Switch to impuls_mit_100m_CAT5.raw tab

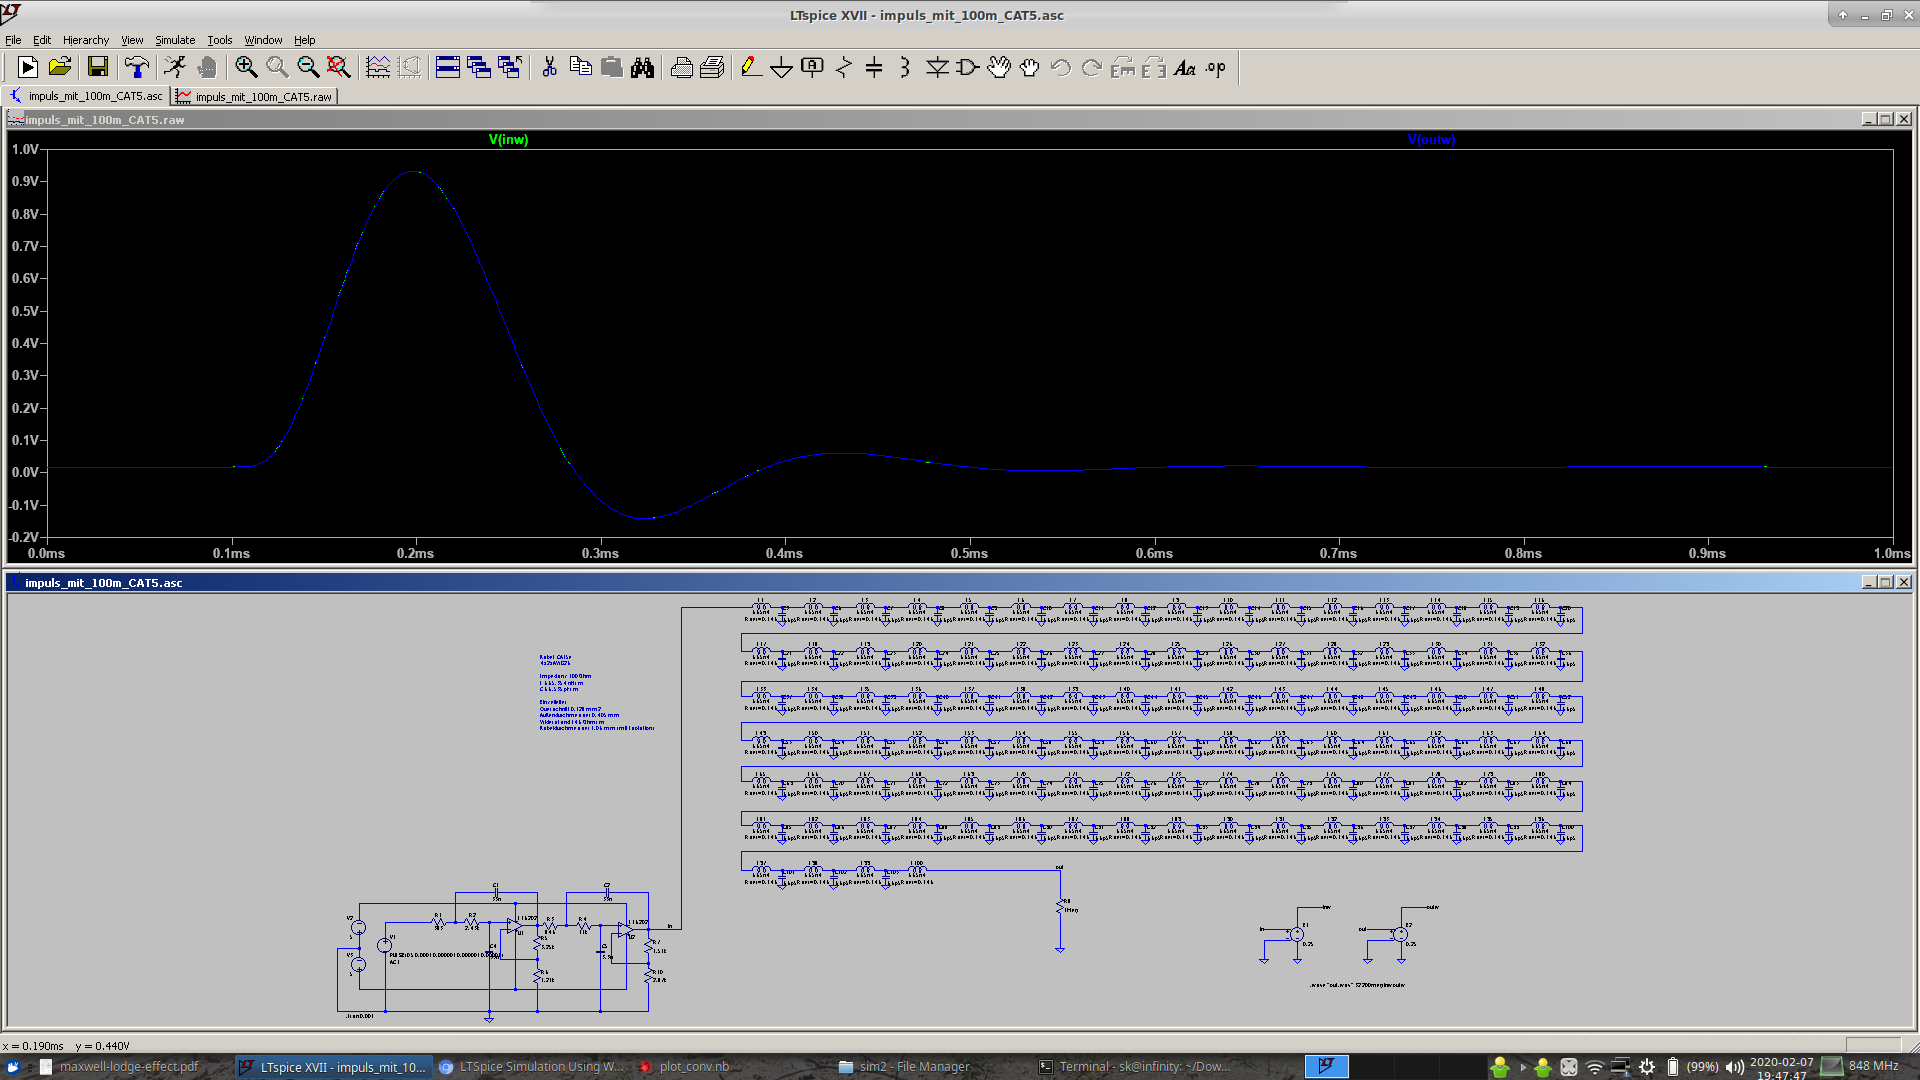(255, 96)
